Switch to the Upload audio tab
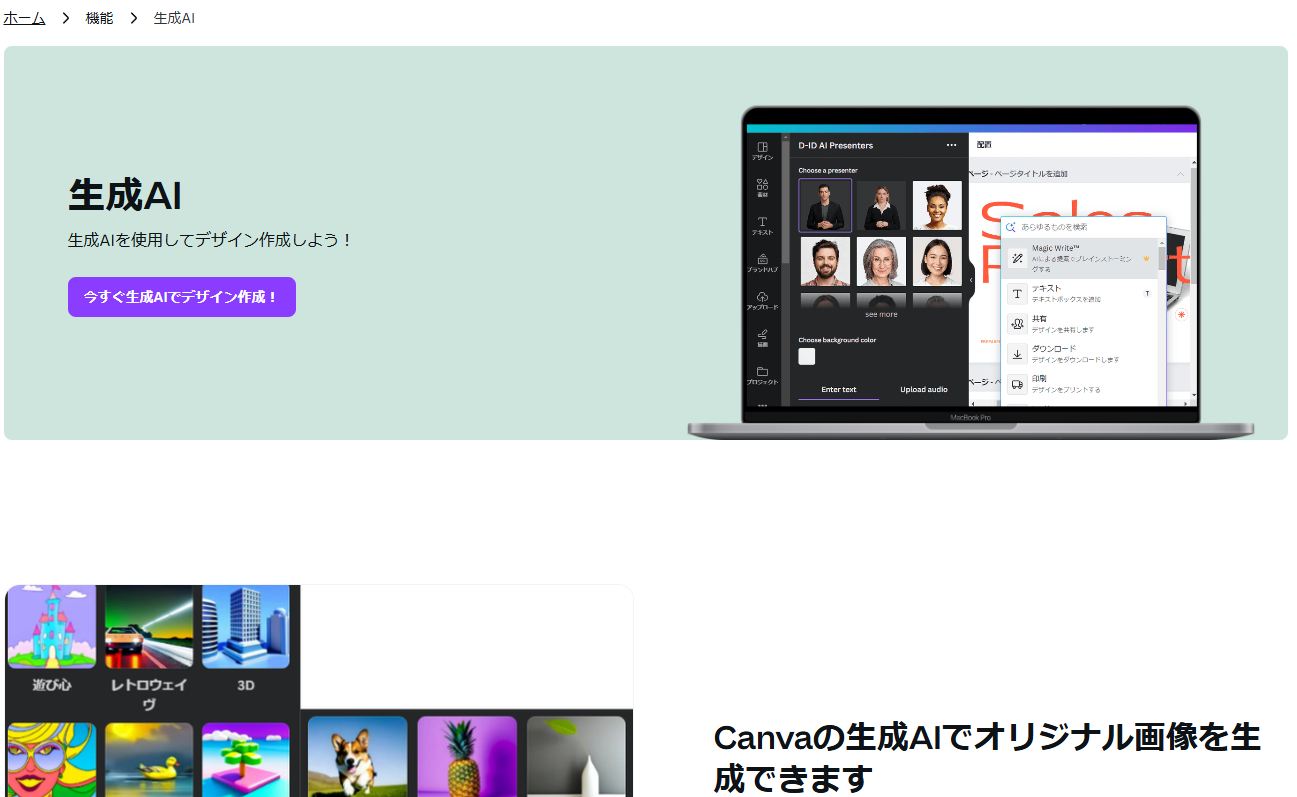1297x797 pixels. point(923,389)
